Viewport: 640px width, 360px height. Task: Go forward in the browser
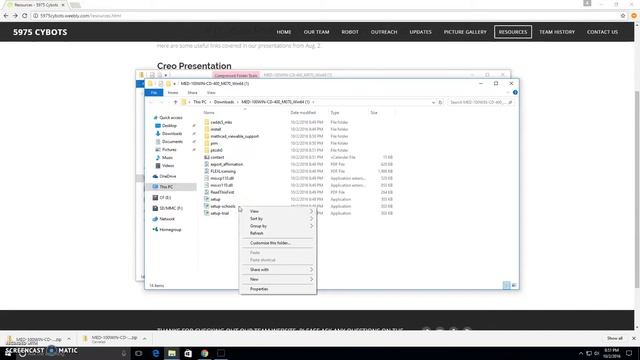click(x=15, y=16)
